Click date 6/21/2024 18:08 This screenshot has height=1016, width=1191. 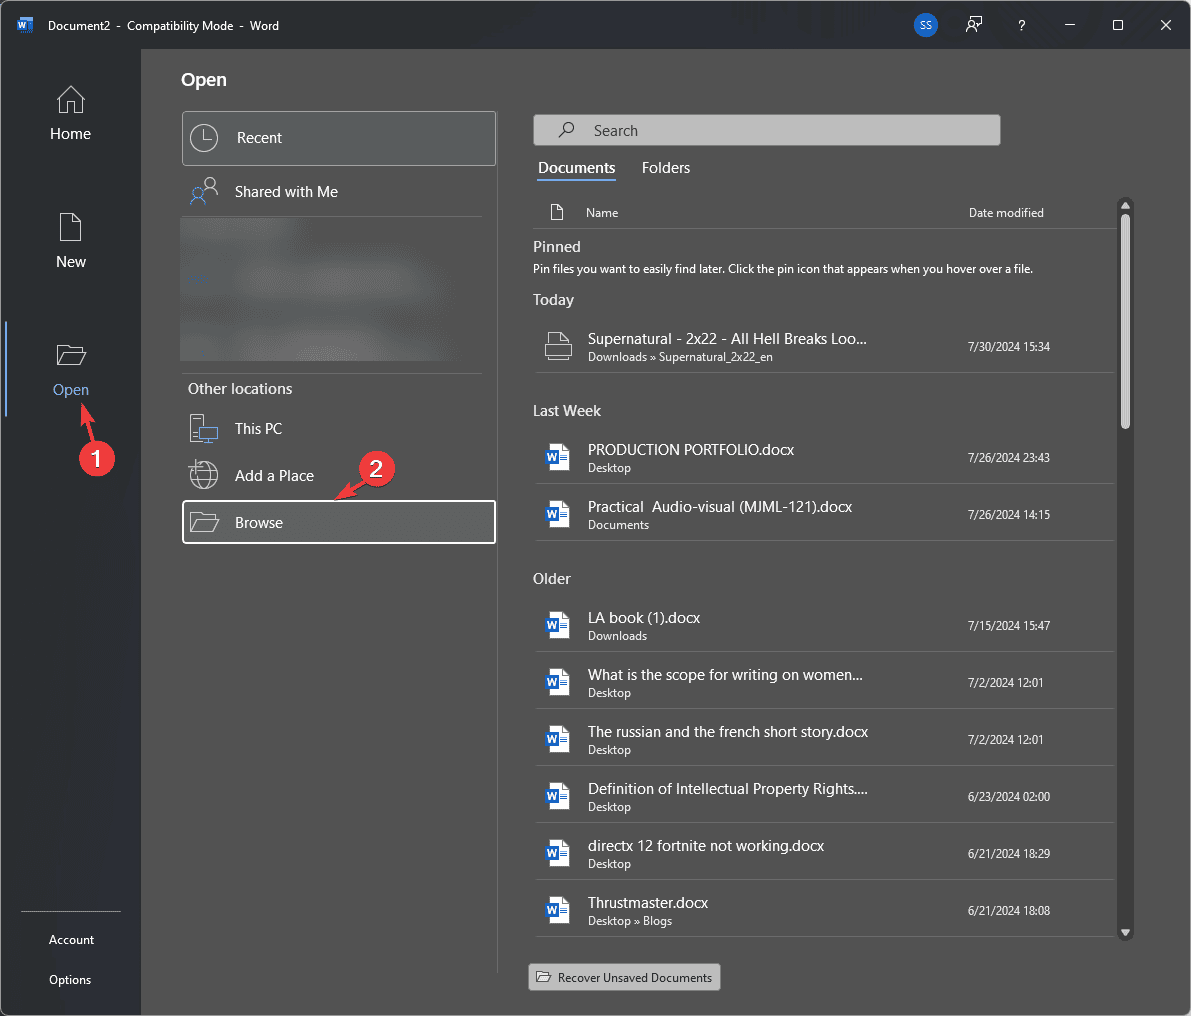1009,910
